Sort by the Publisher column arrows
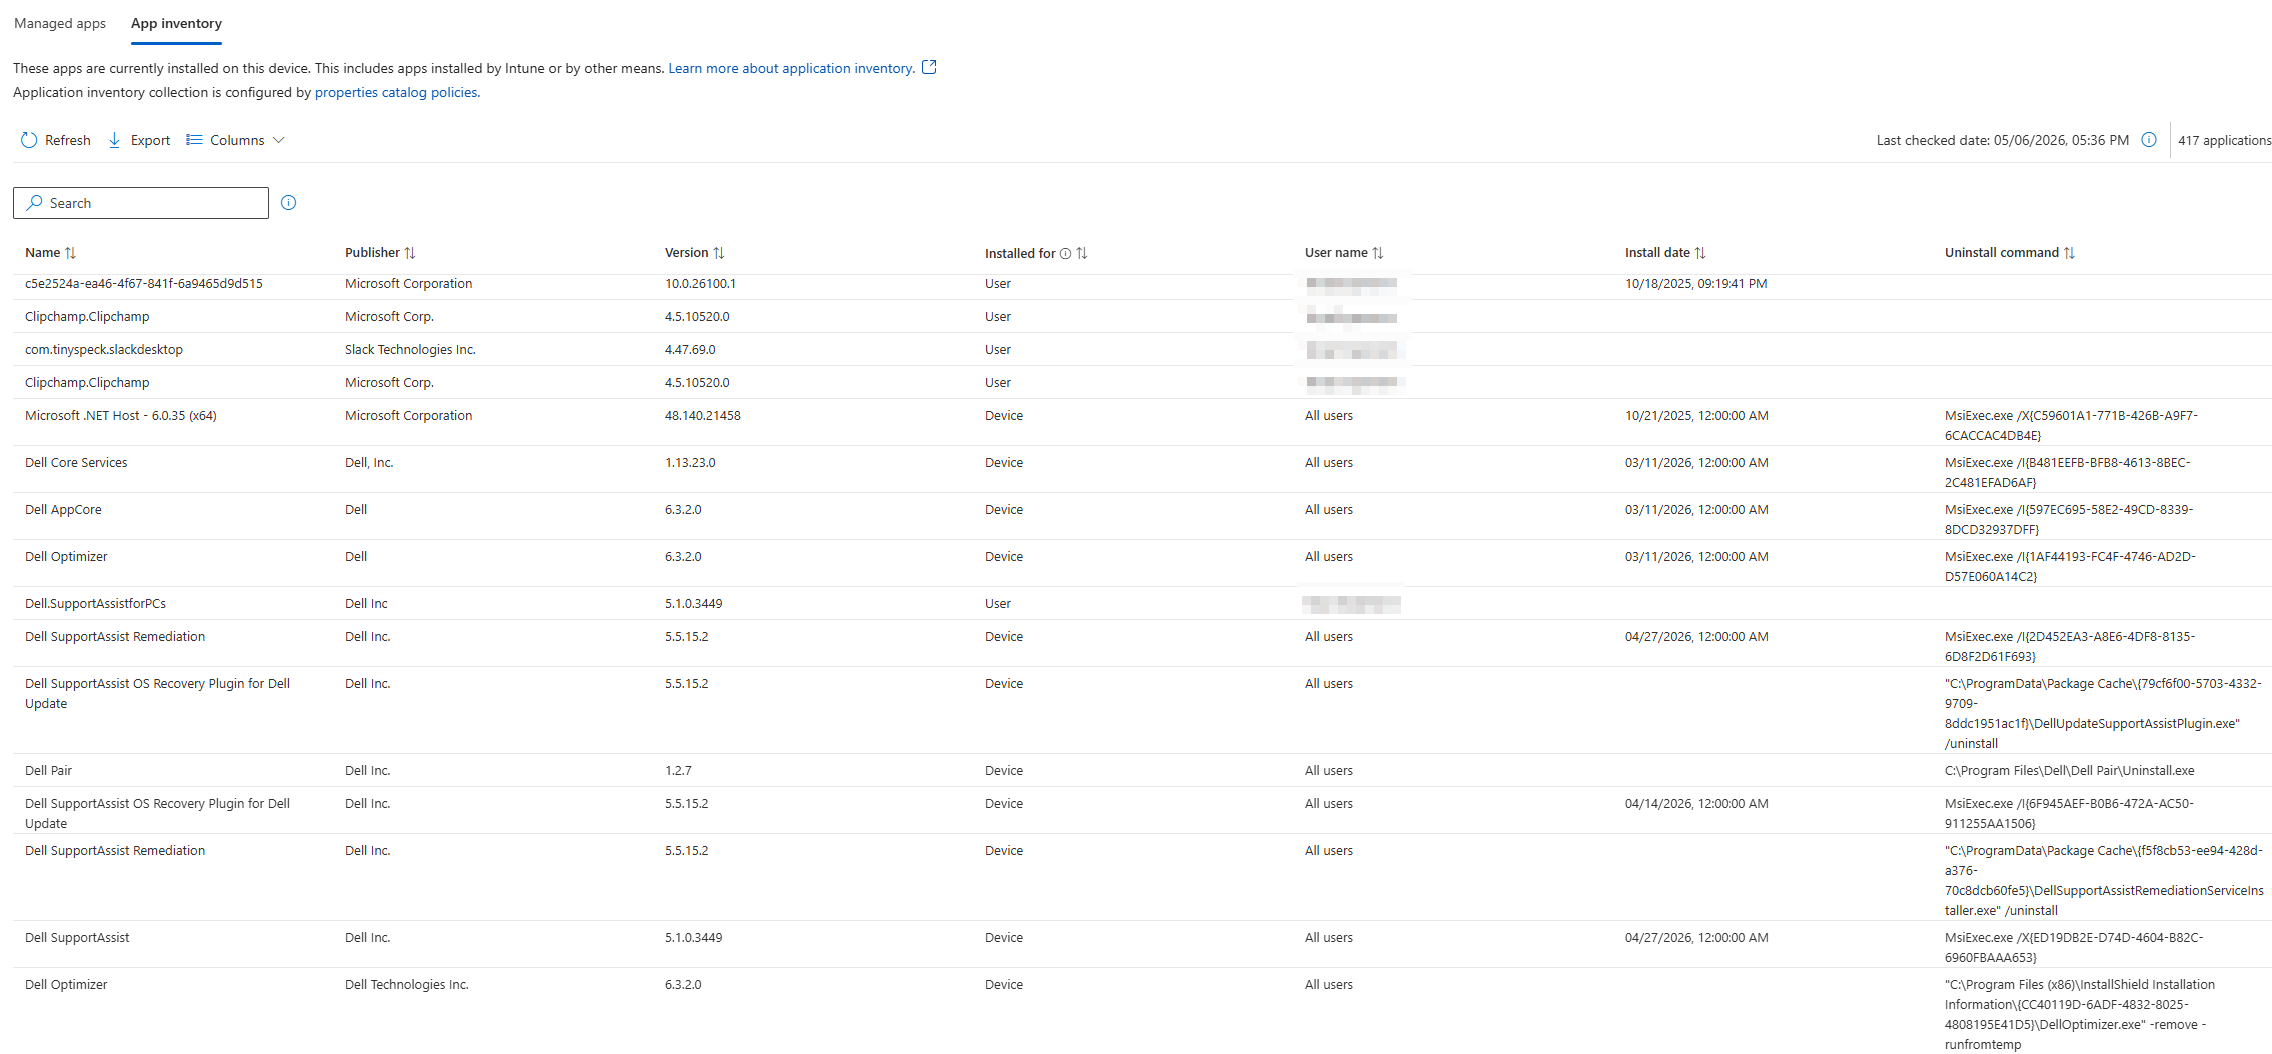The image size is (2272, 1054). click(410, 253)
